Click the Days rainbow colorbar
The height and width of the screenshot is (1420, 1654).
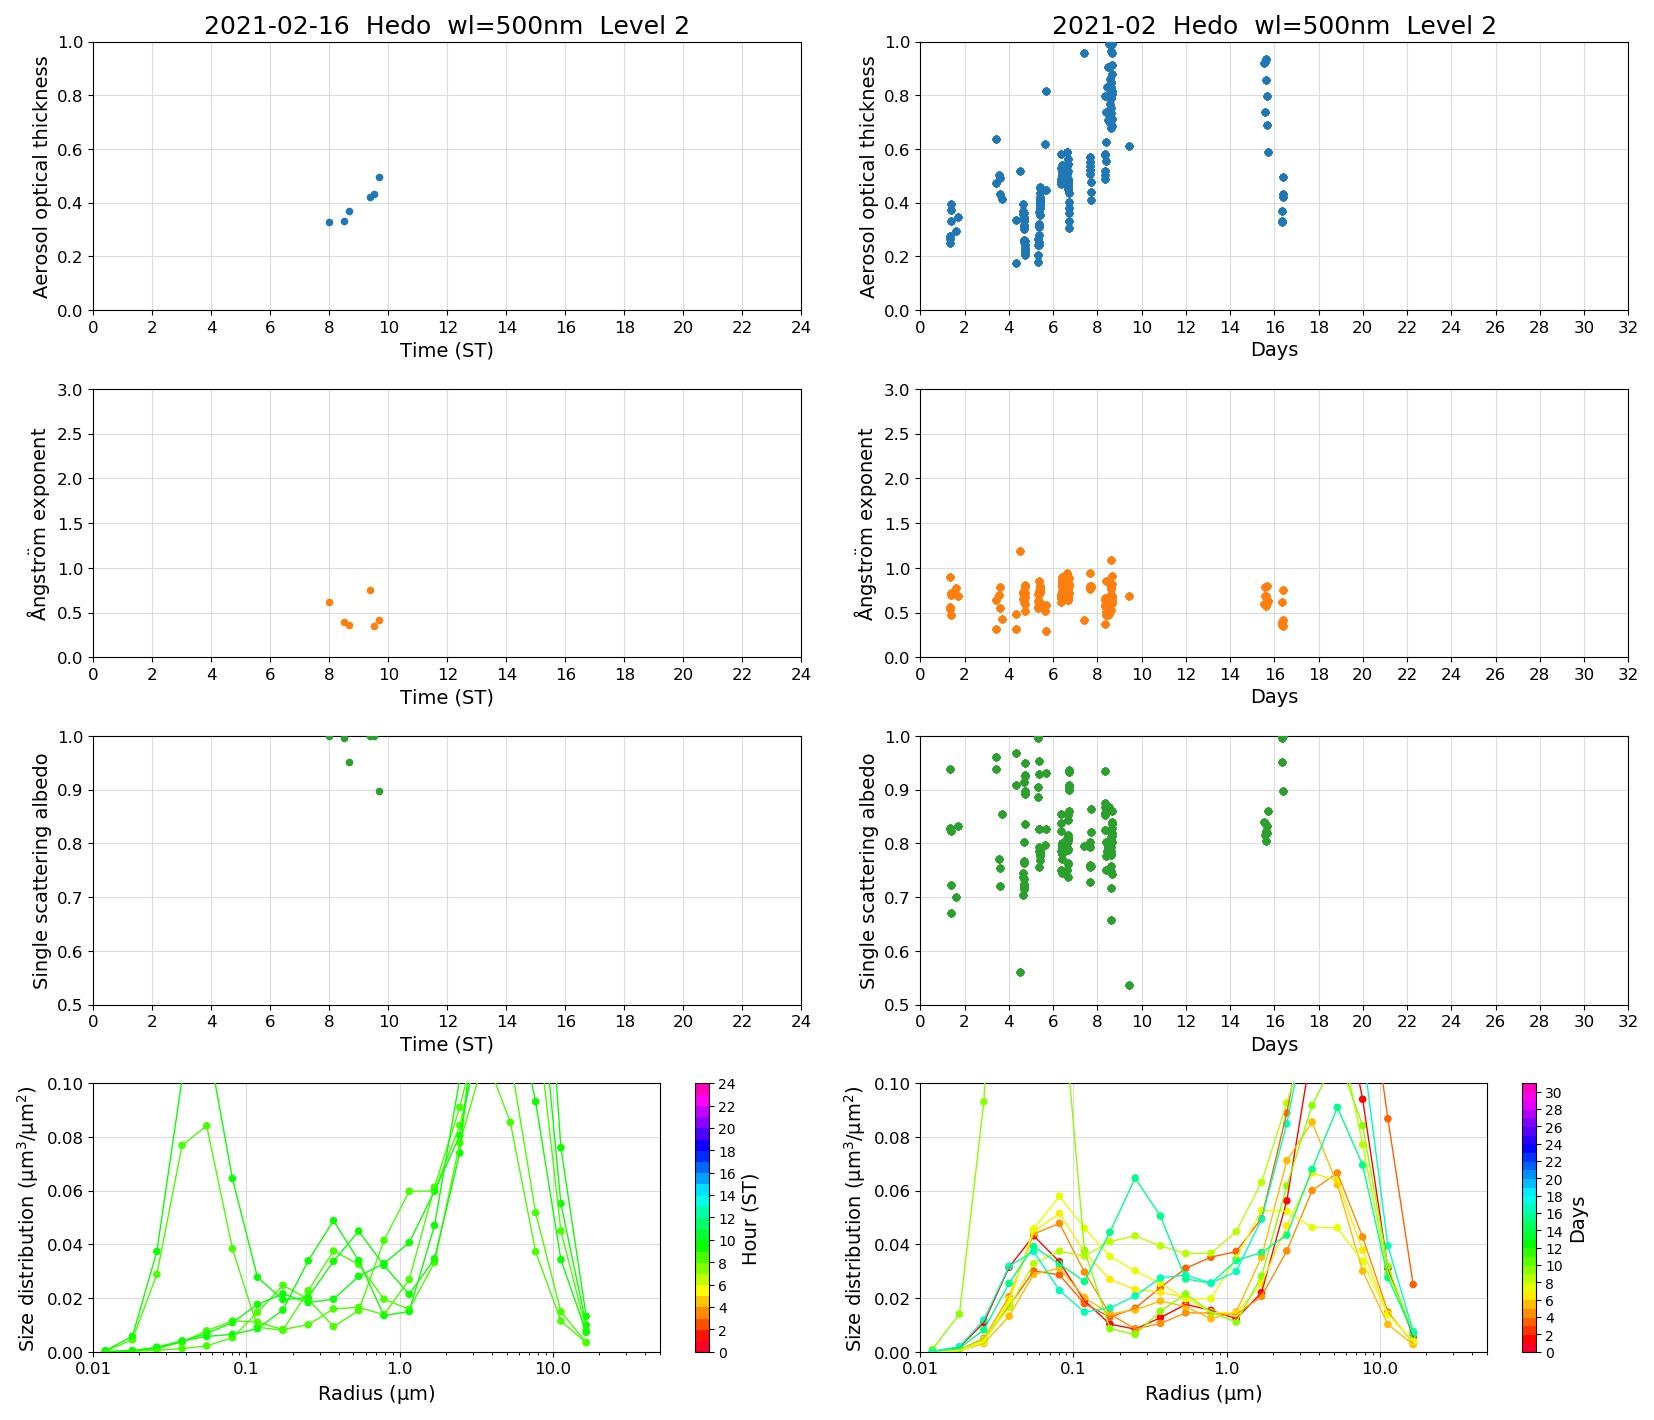pyautogui.click(x=1530, y=1218)
